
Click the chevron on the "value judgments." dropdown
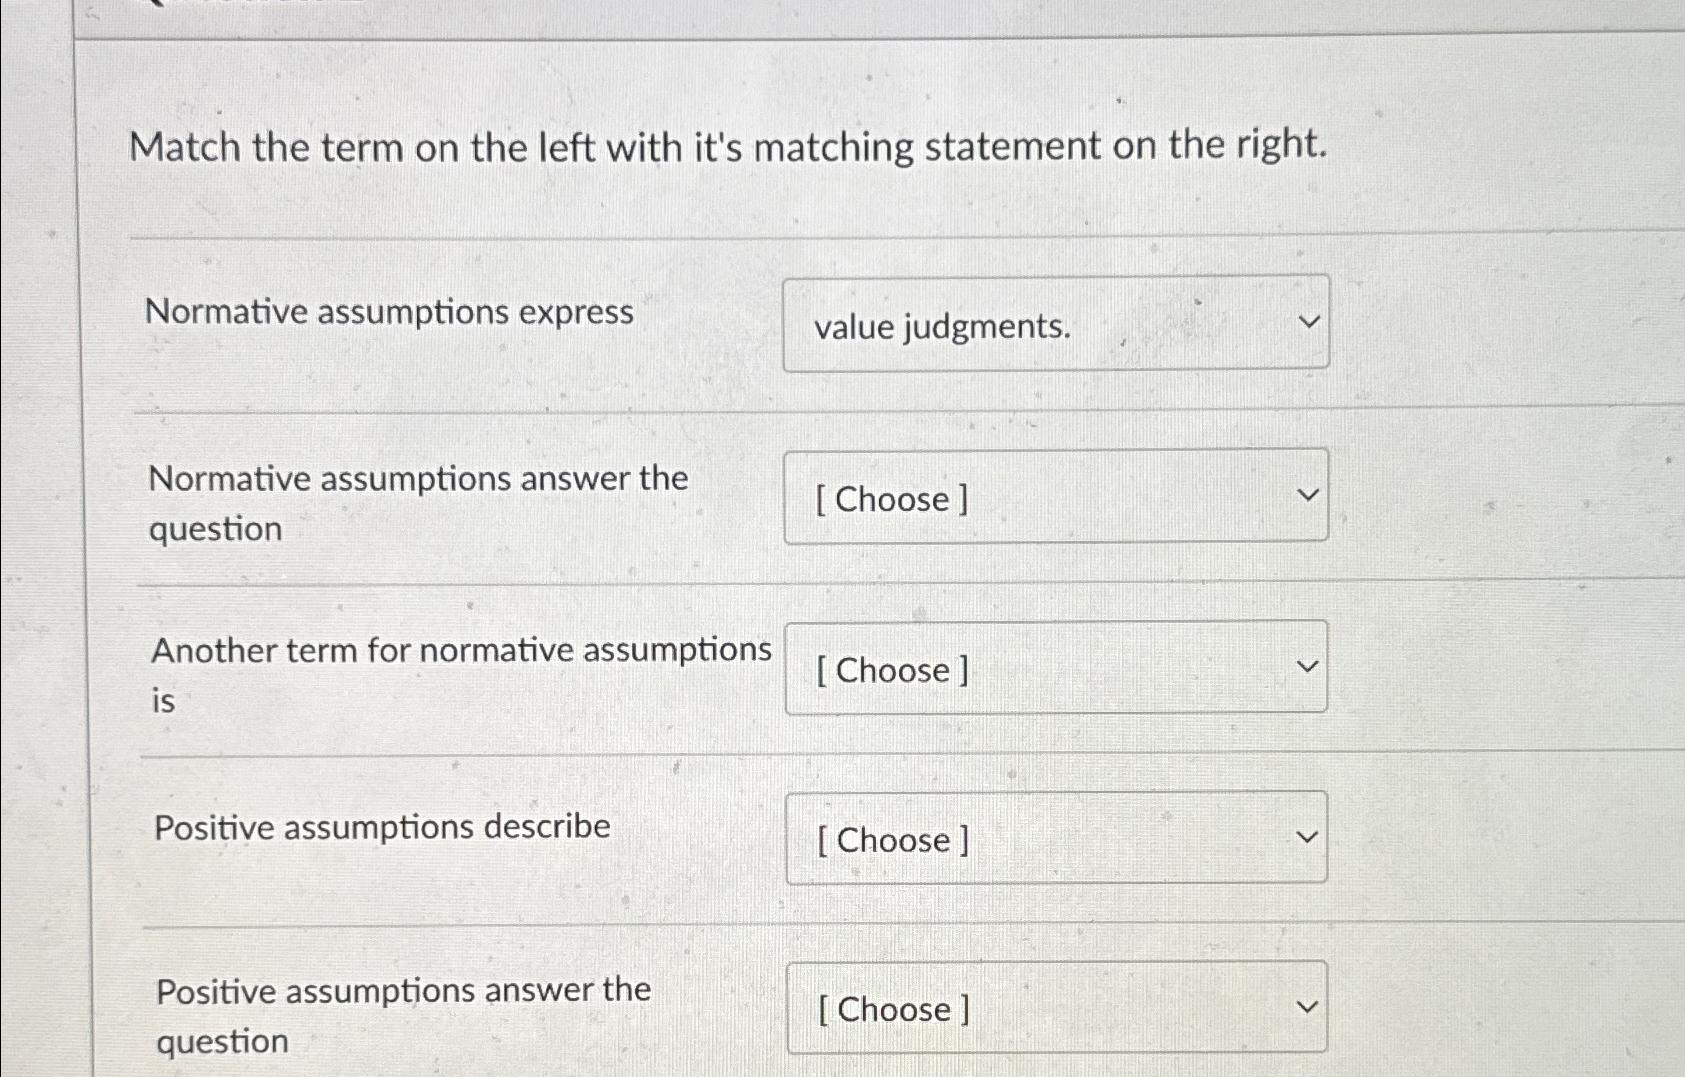pos(1309,320)
